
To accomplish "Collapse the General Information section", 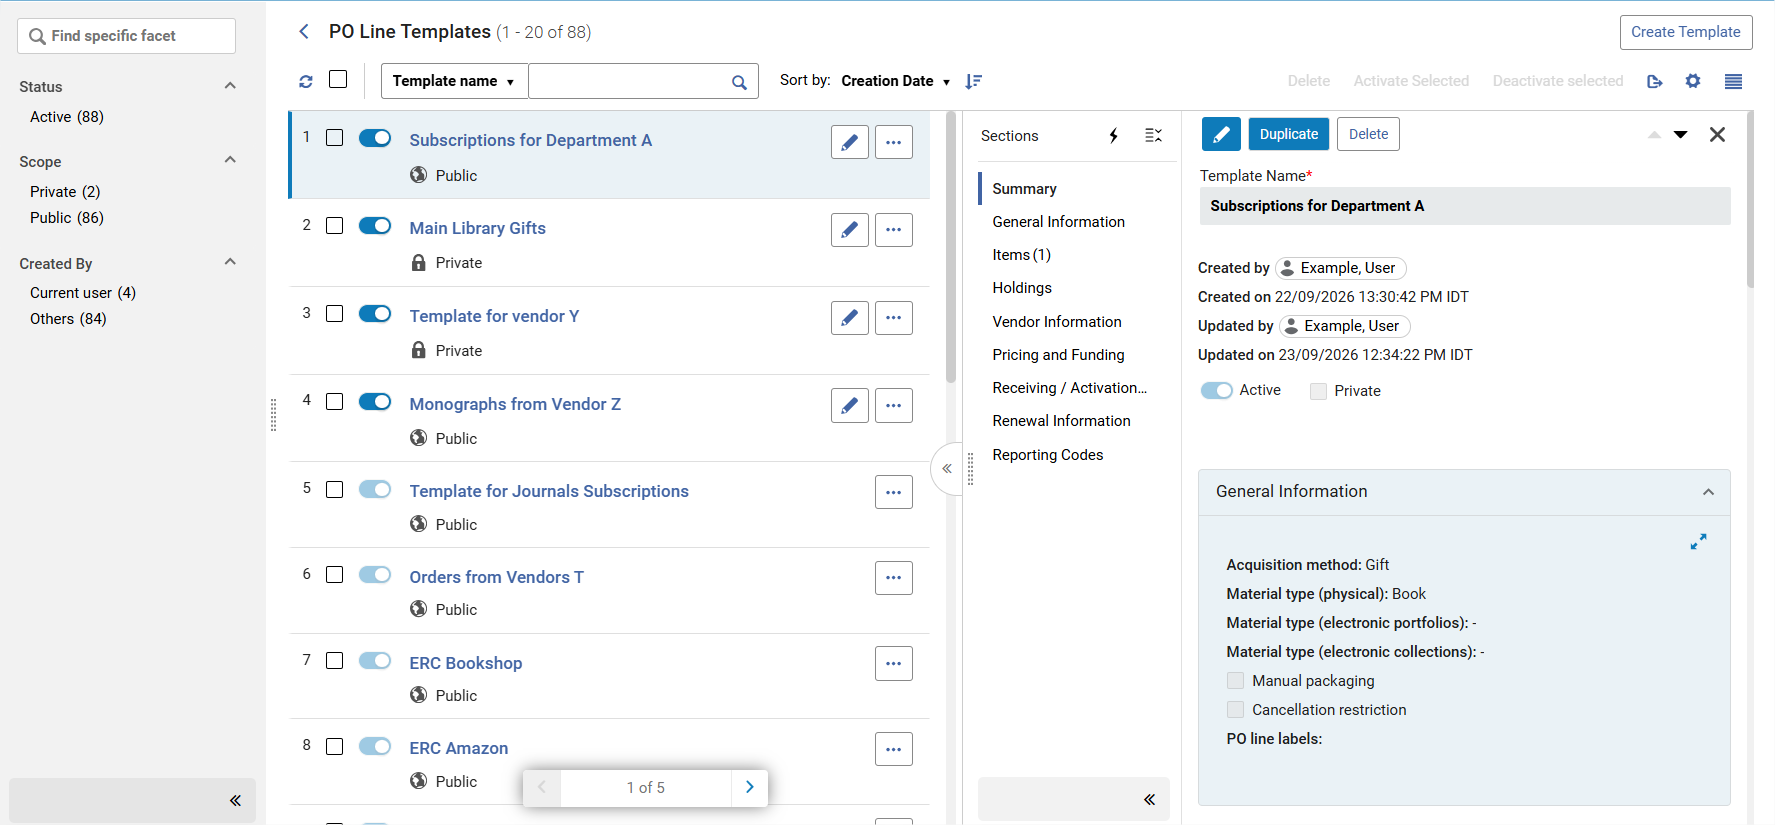I will 1708,492.
